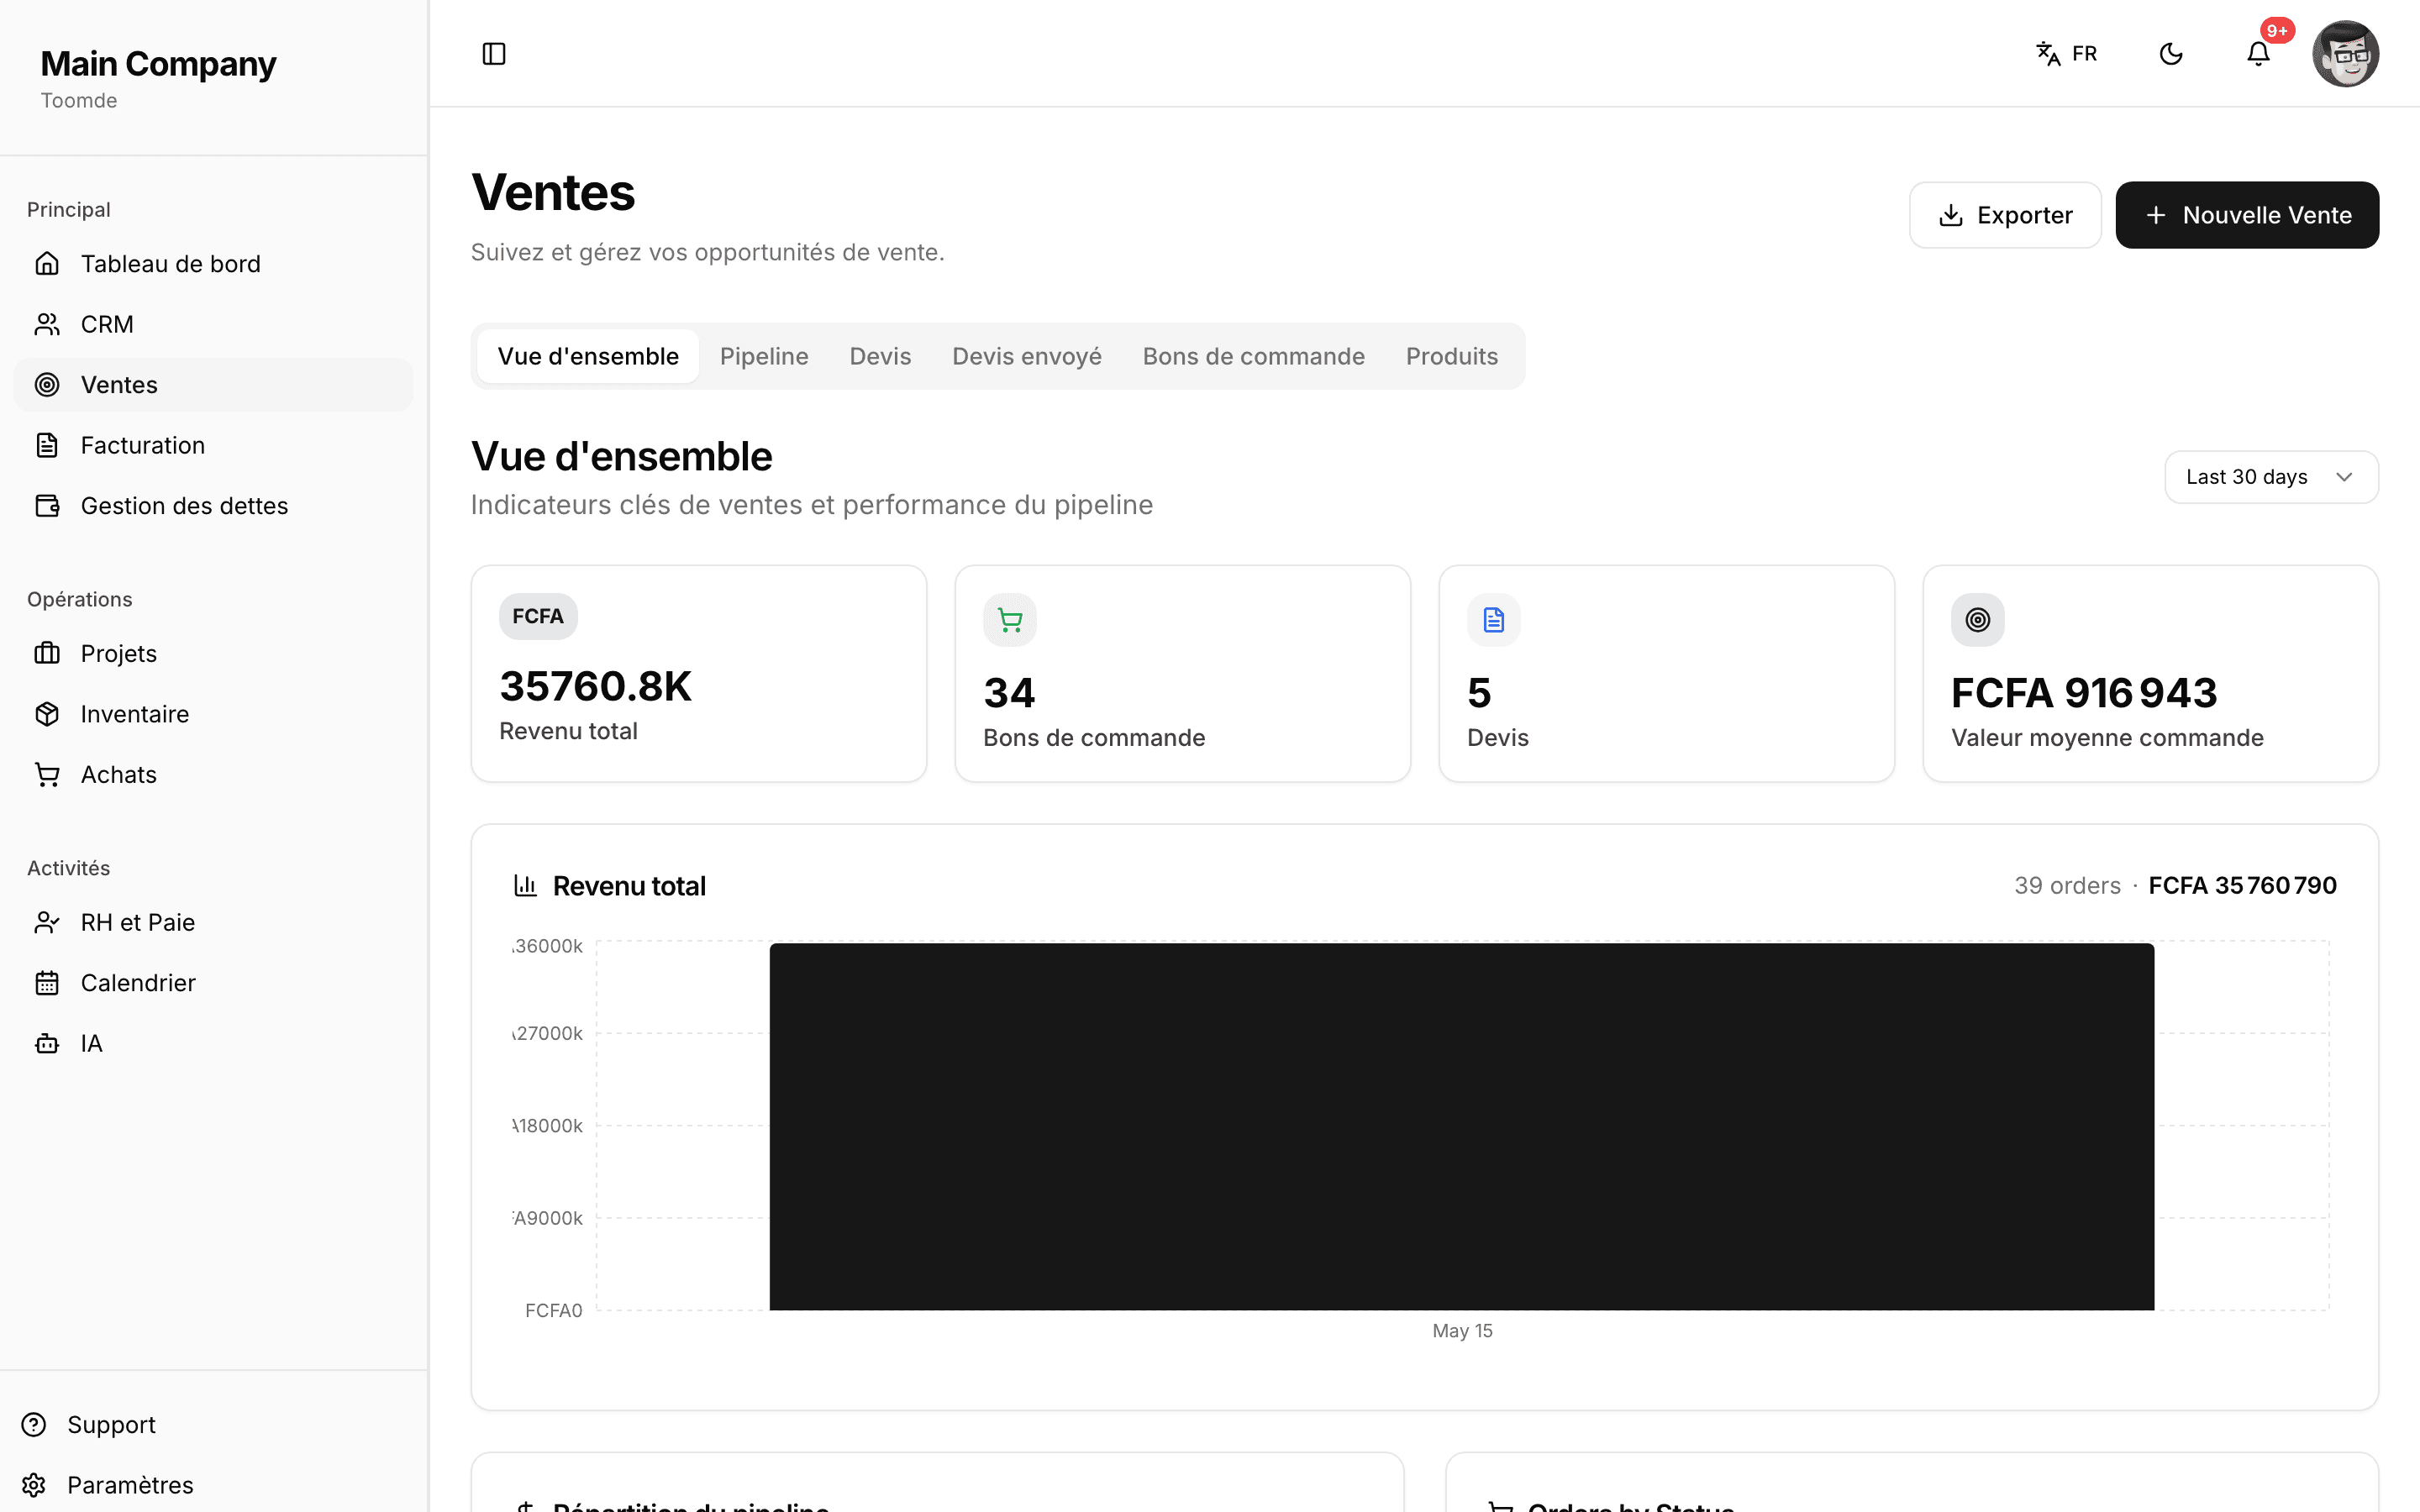This screenshot has height=1512, width=2420.
Task: Open the Bons de commande tab
Action: (x=1253, y=356)
